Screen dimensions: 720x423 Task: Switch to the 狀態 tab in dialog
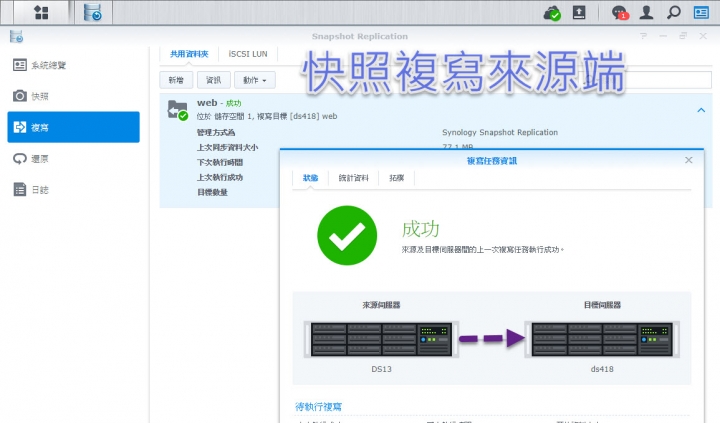[310, 178]
